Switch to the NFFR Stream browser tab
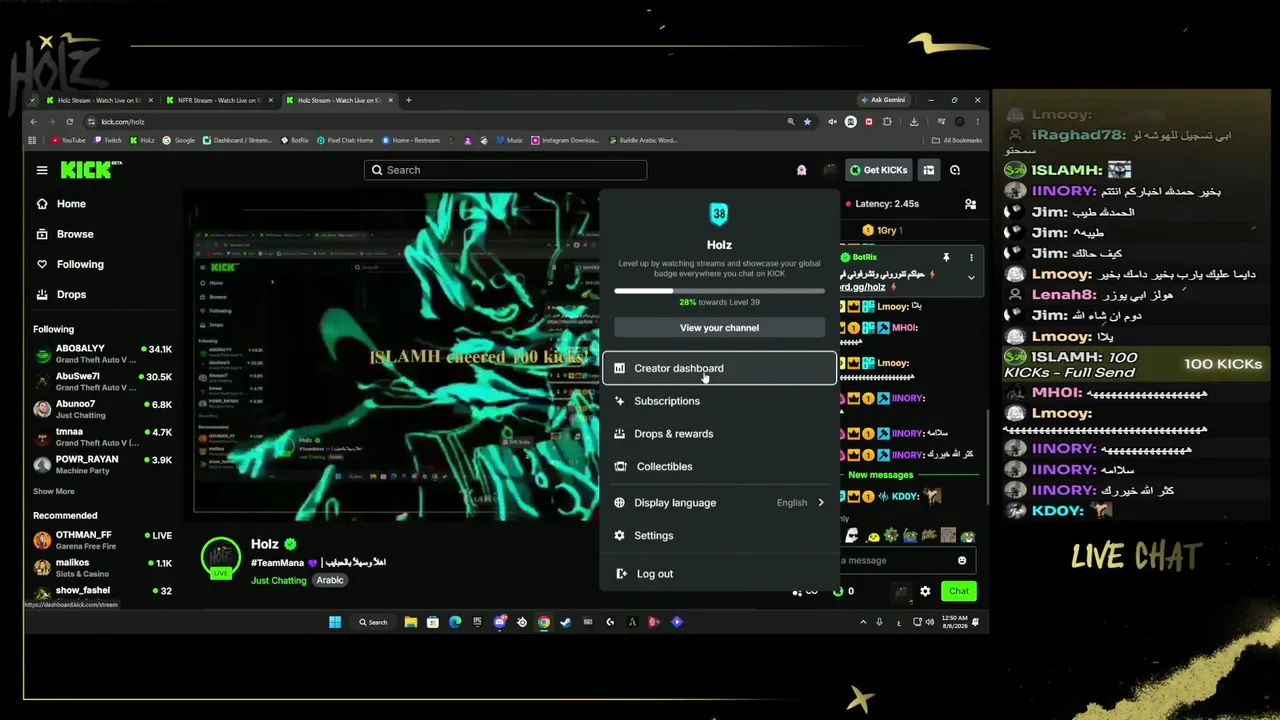This screenshot has height=720, width=1280. point(219,100)
